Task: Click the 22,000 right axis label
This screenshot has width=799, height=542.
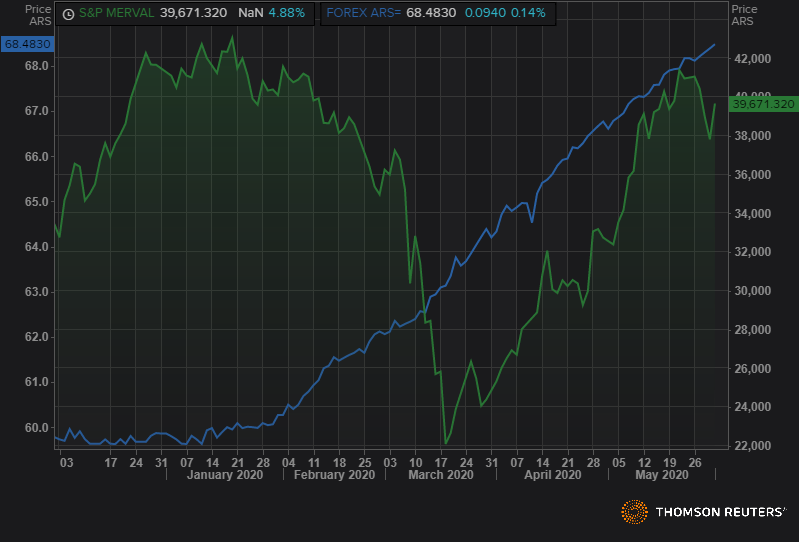Action: point(752,446)
